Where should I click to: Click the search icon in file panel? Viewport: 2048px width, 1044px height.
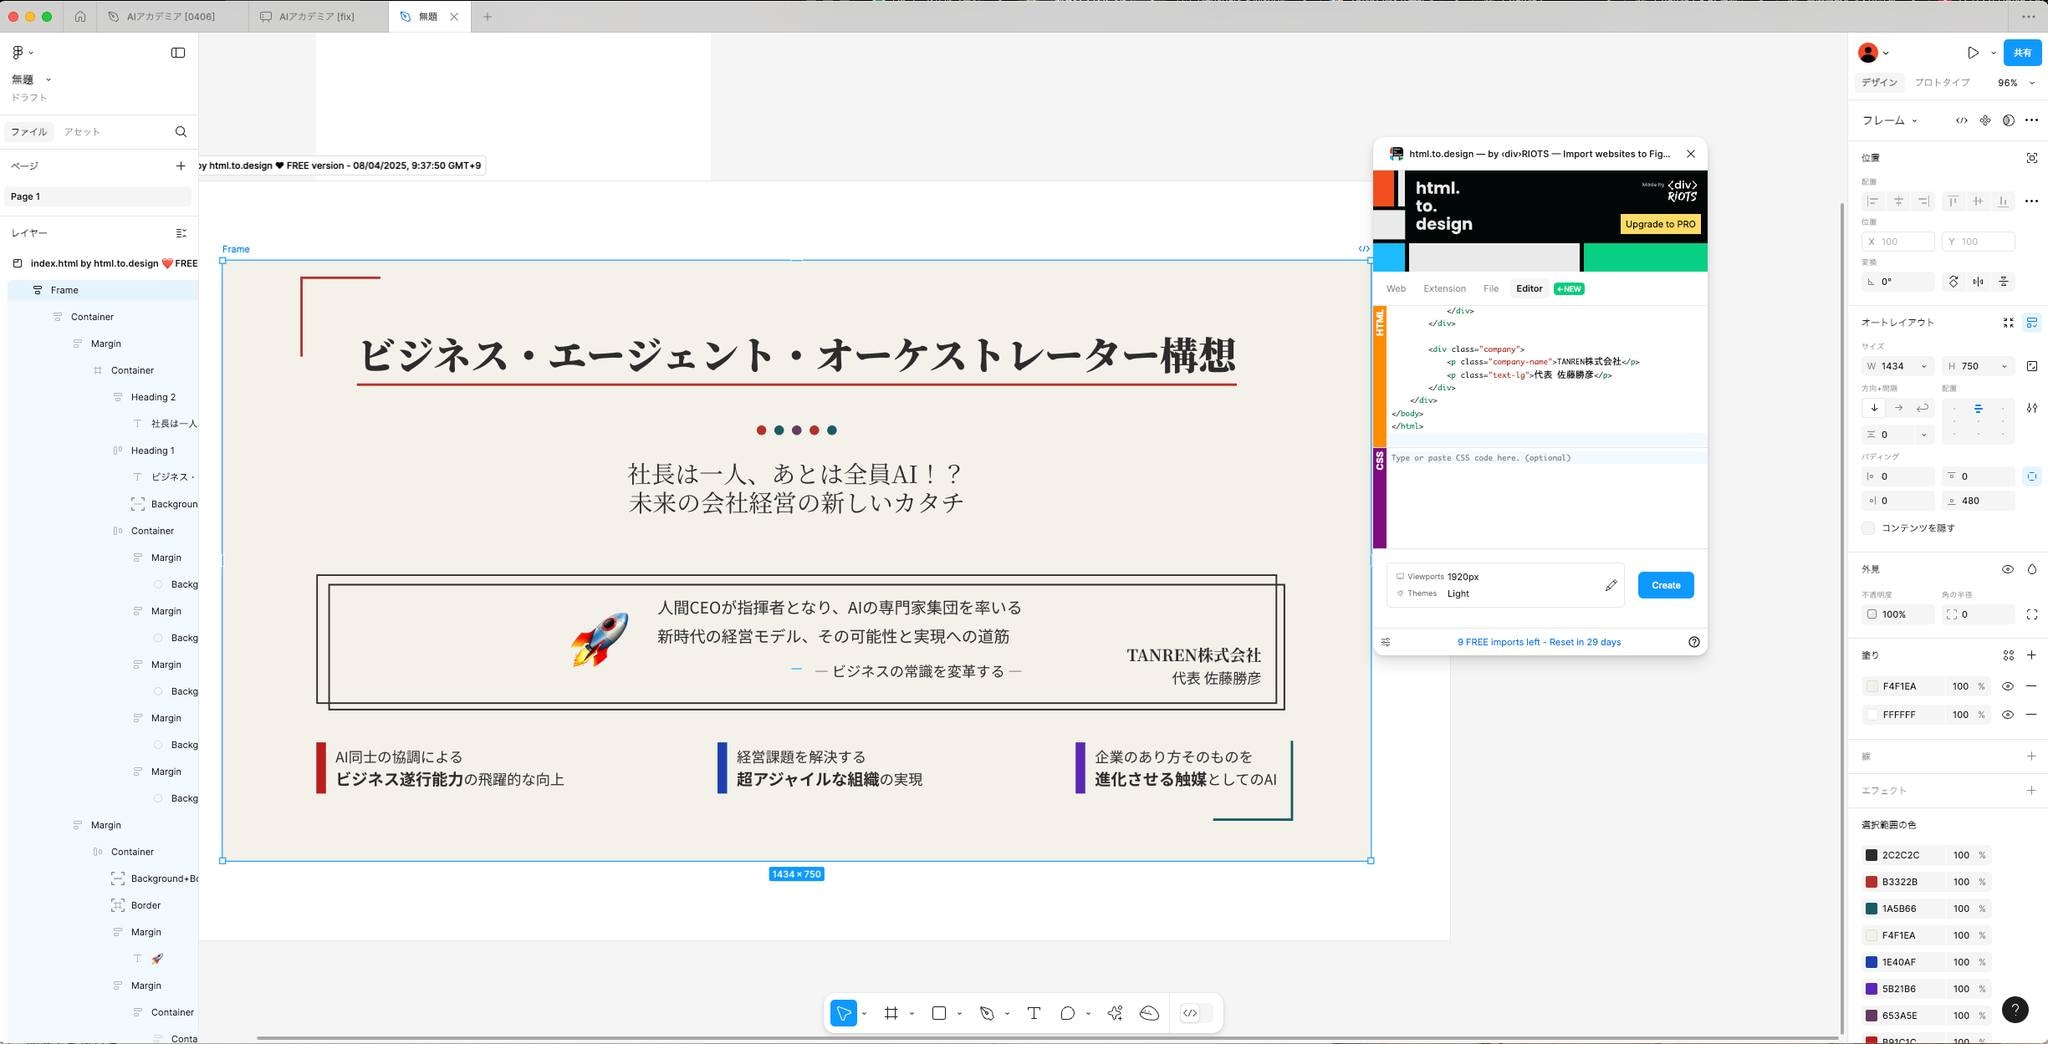pyautogui.click(x=181, y=132)
